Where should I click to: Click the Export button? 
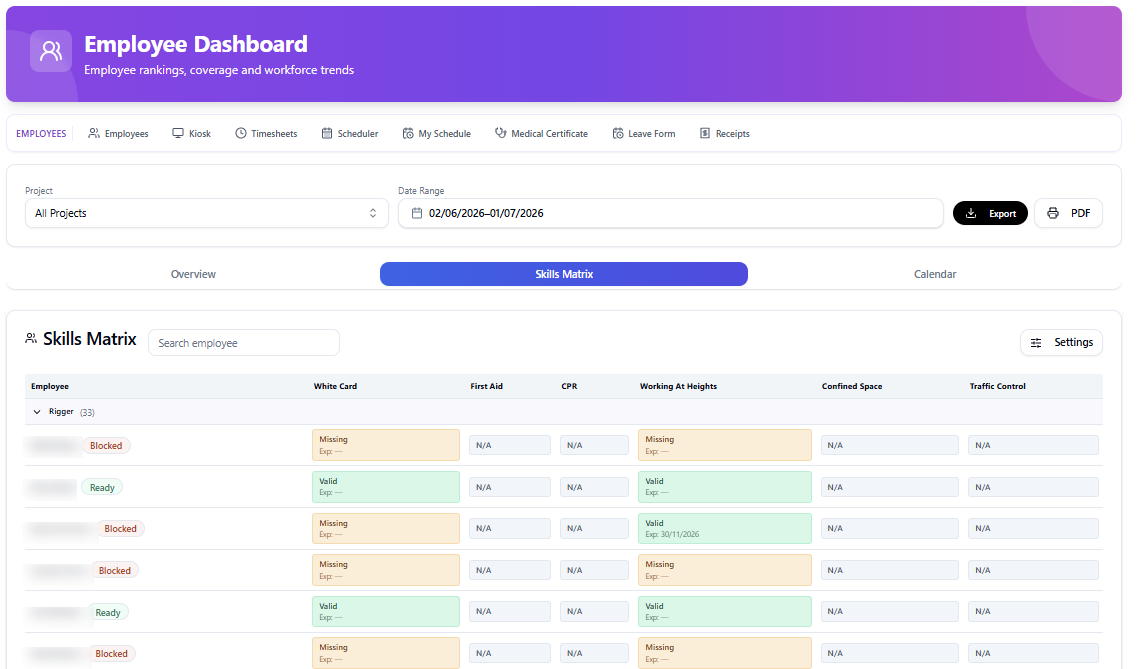pos(990,213)
